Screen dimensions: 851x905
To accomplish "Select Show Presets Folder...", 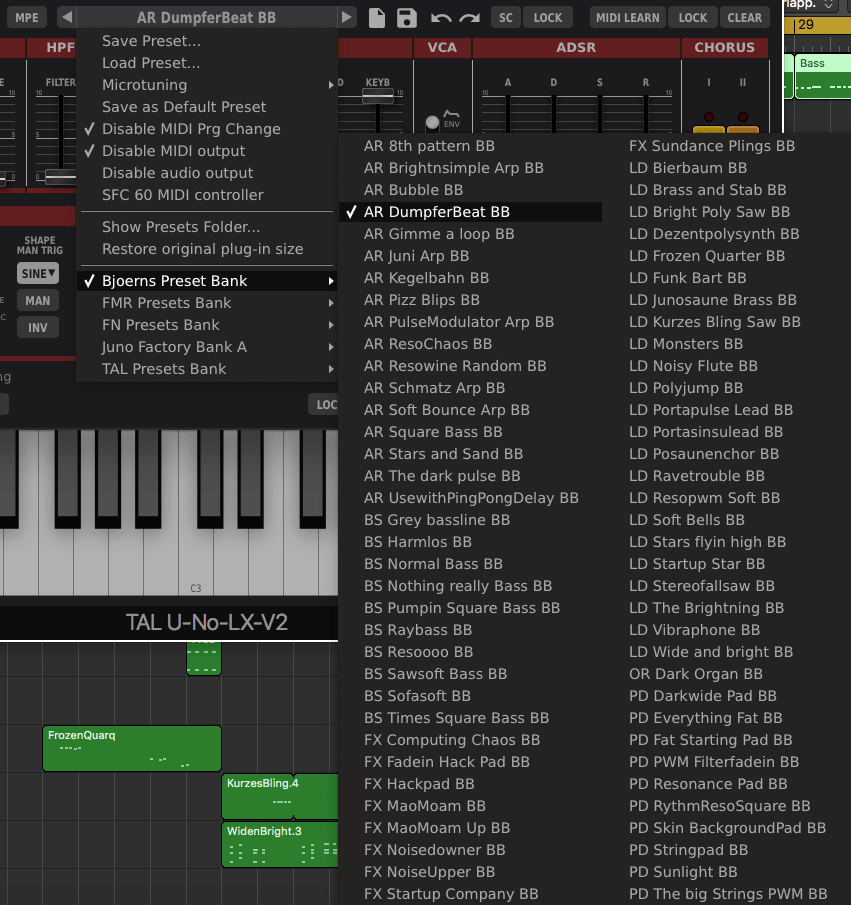I will tap(206, 227).
